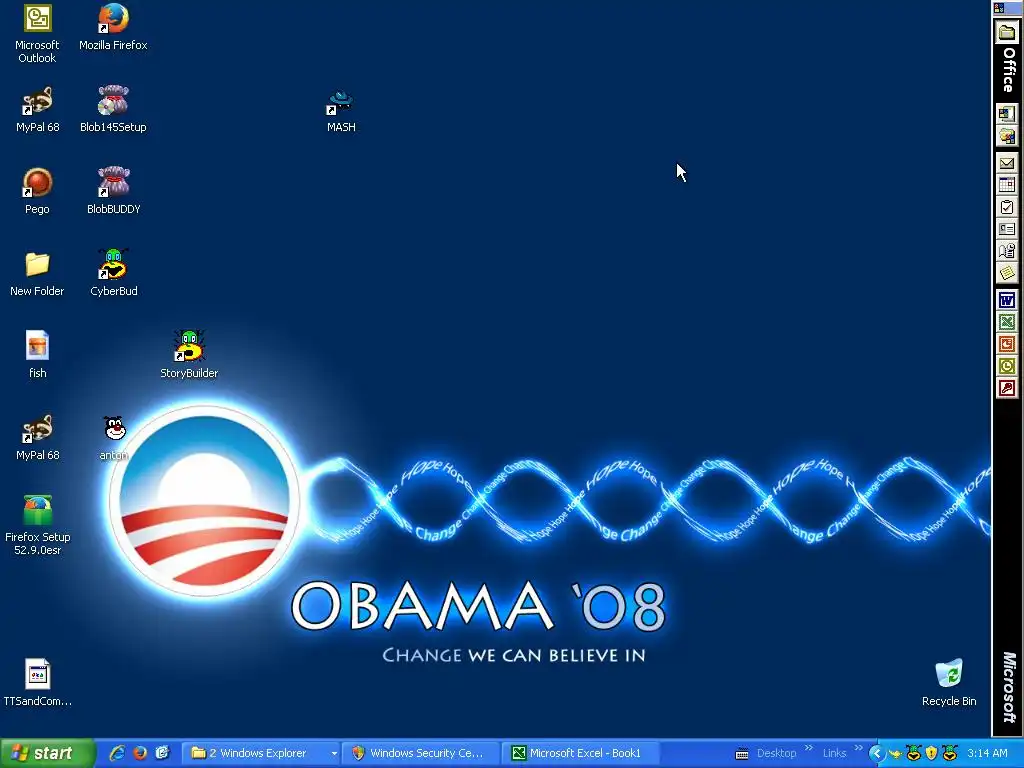Launch Microsoft PowerPoint from Office bar
The image size is (1024, 768).
tap(1006, 344)
